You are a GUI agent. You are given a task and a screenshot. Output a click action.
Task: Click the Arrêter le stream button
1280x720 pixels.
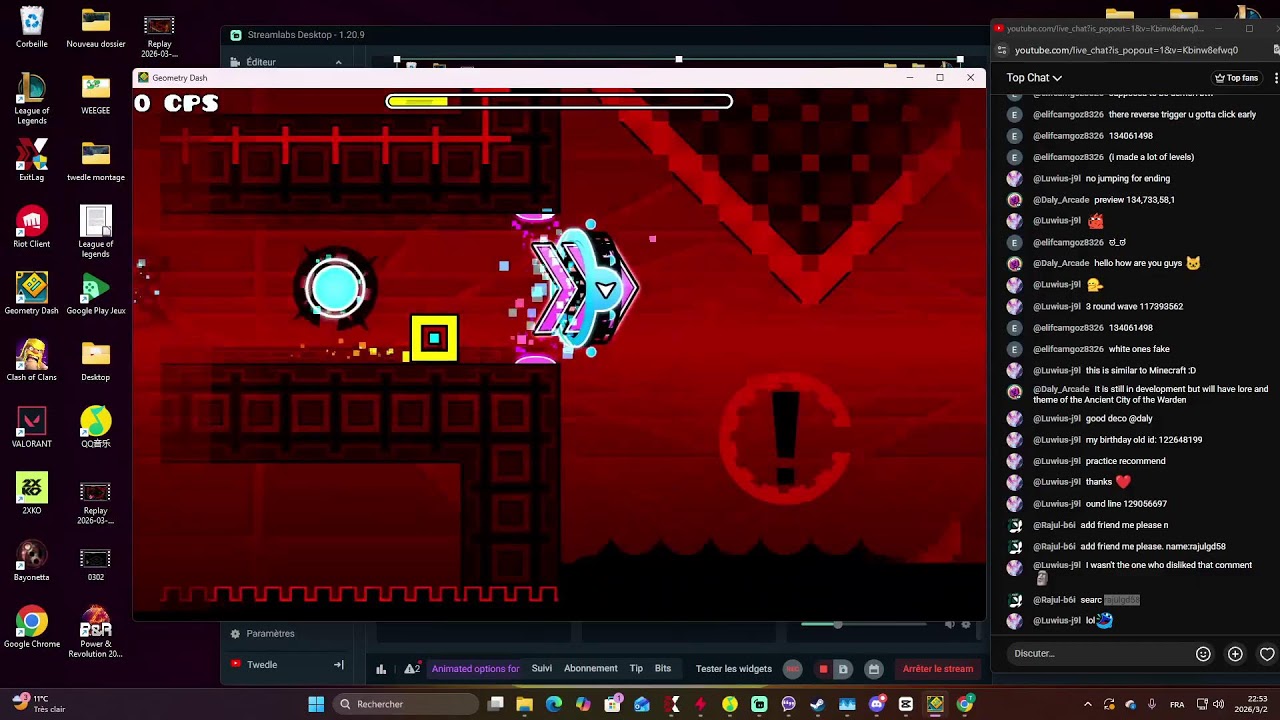click(x=938, y=669)
